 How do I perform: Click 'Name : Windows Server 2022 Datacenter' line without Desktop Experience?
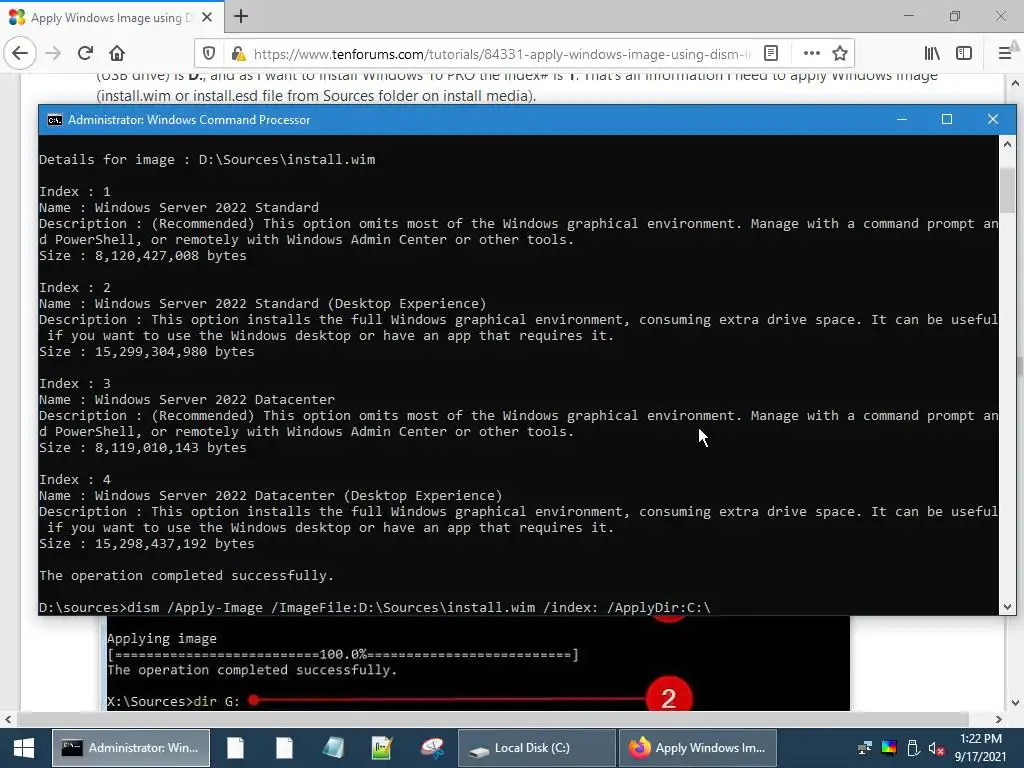187,400
